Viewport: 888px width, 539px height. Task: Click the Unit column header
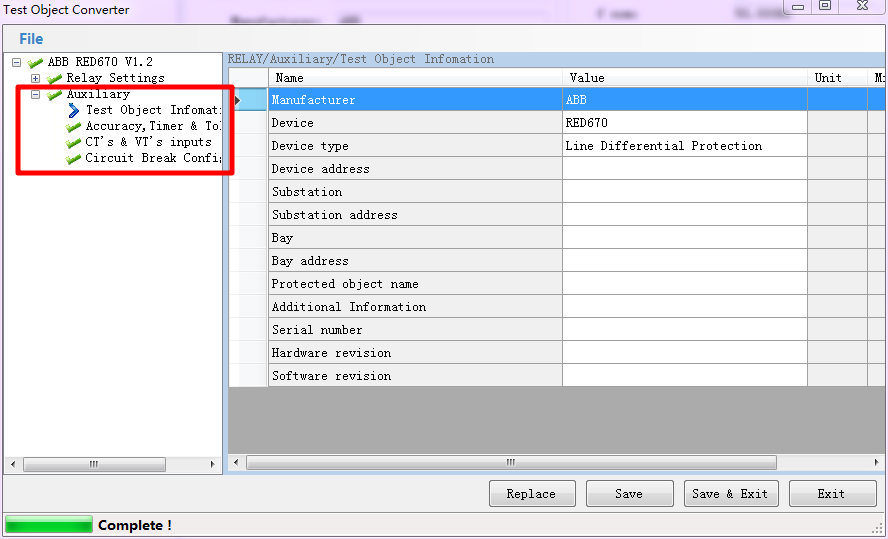coord(837,78)
